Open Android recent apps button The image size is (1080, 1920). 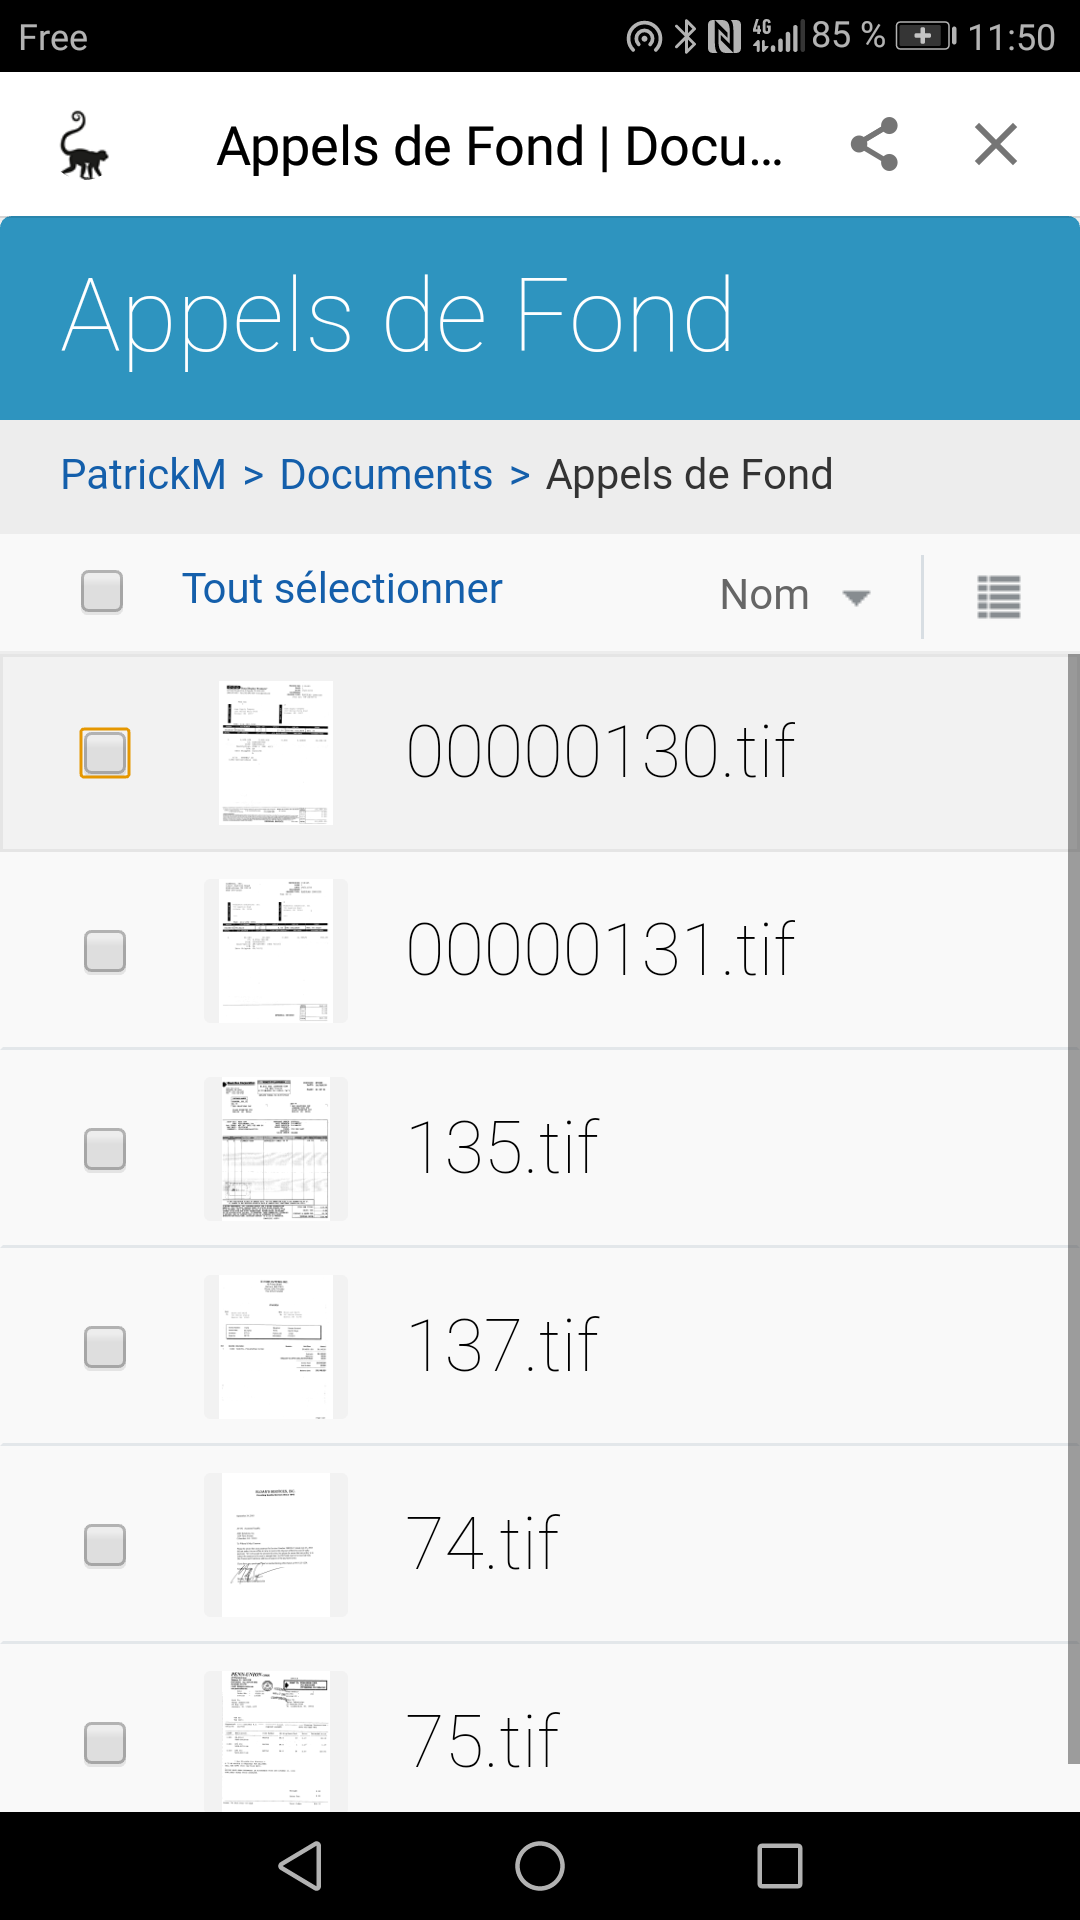(x=780, y=1866)
